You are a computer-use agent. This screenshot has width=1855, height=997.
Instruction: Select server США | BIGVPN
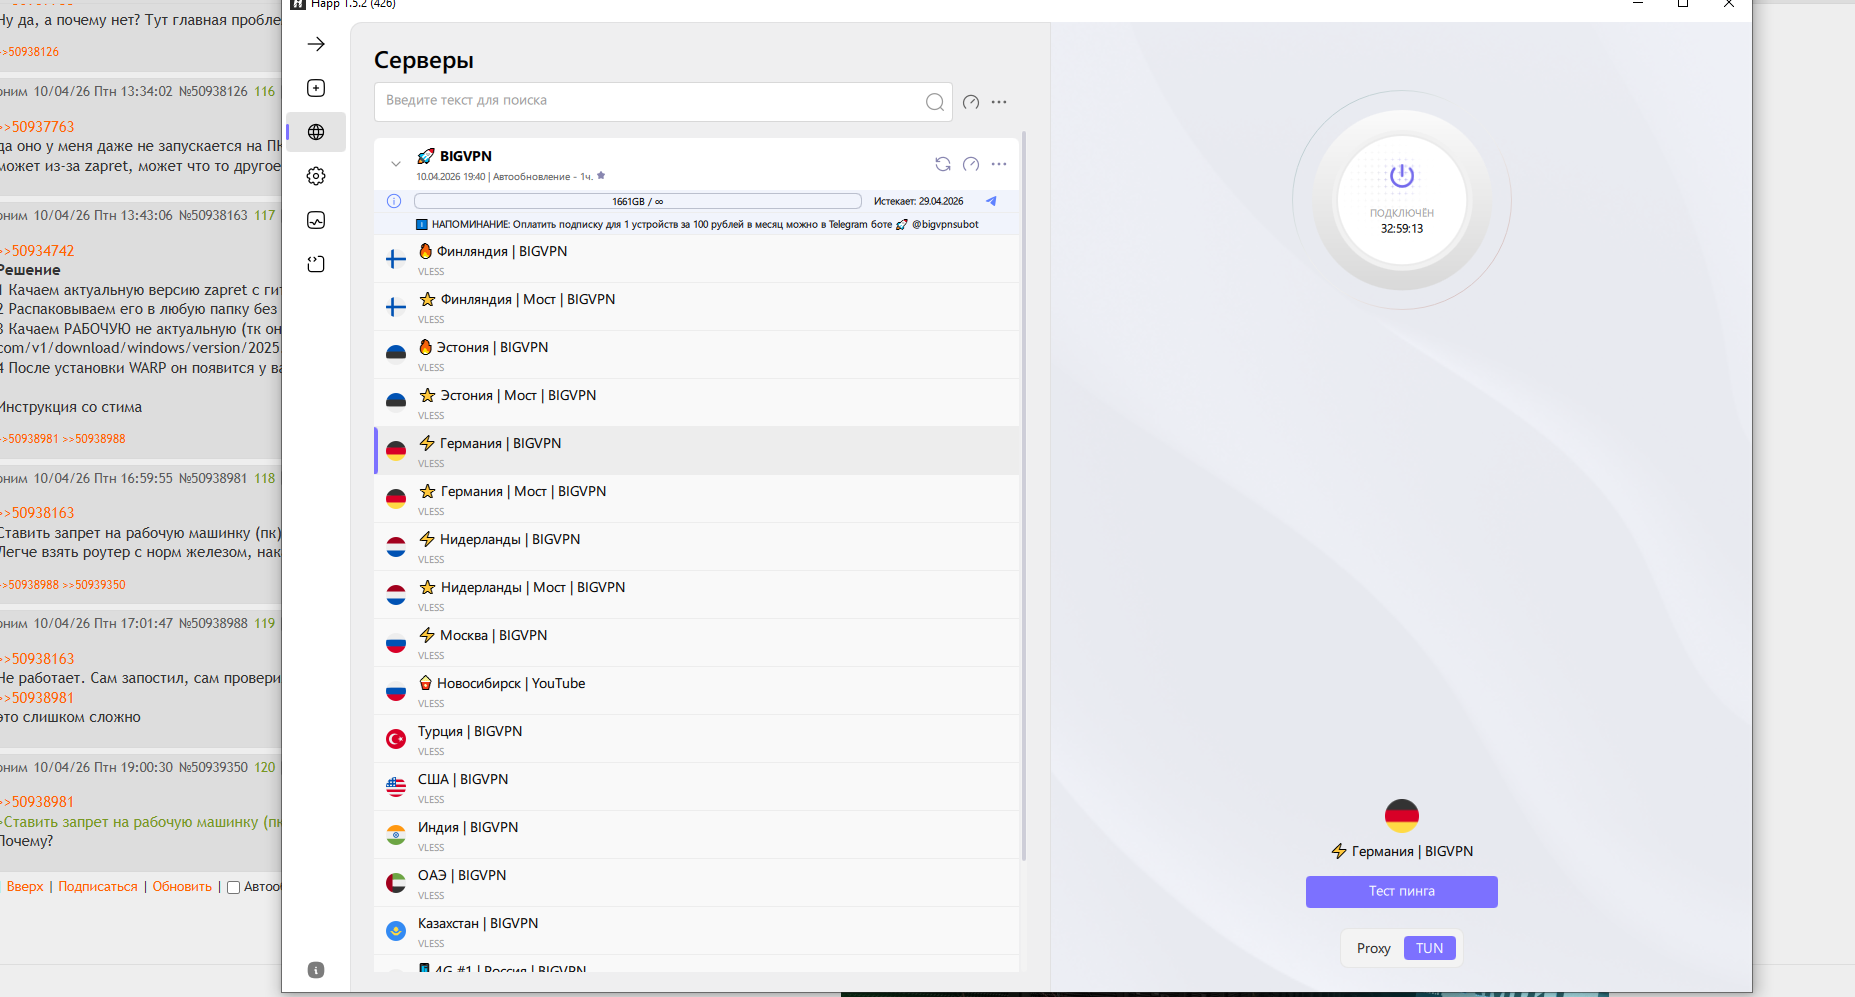click(697, 787)
